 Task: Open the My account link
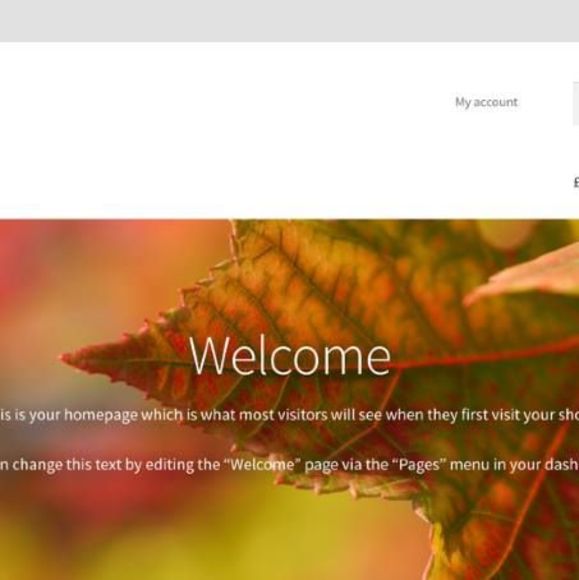(486, 102)
